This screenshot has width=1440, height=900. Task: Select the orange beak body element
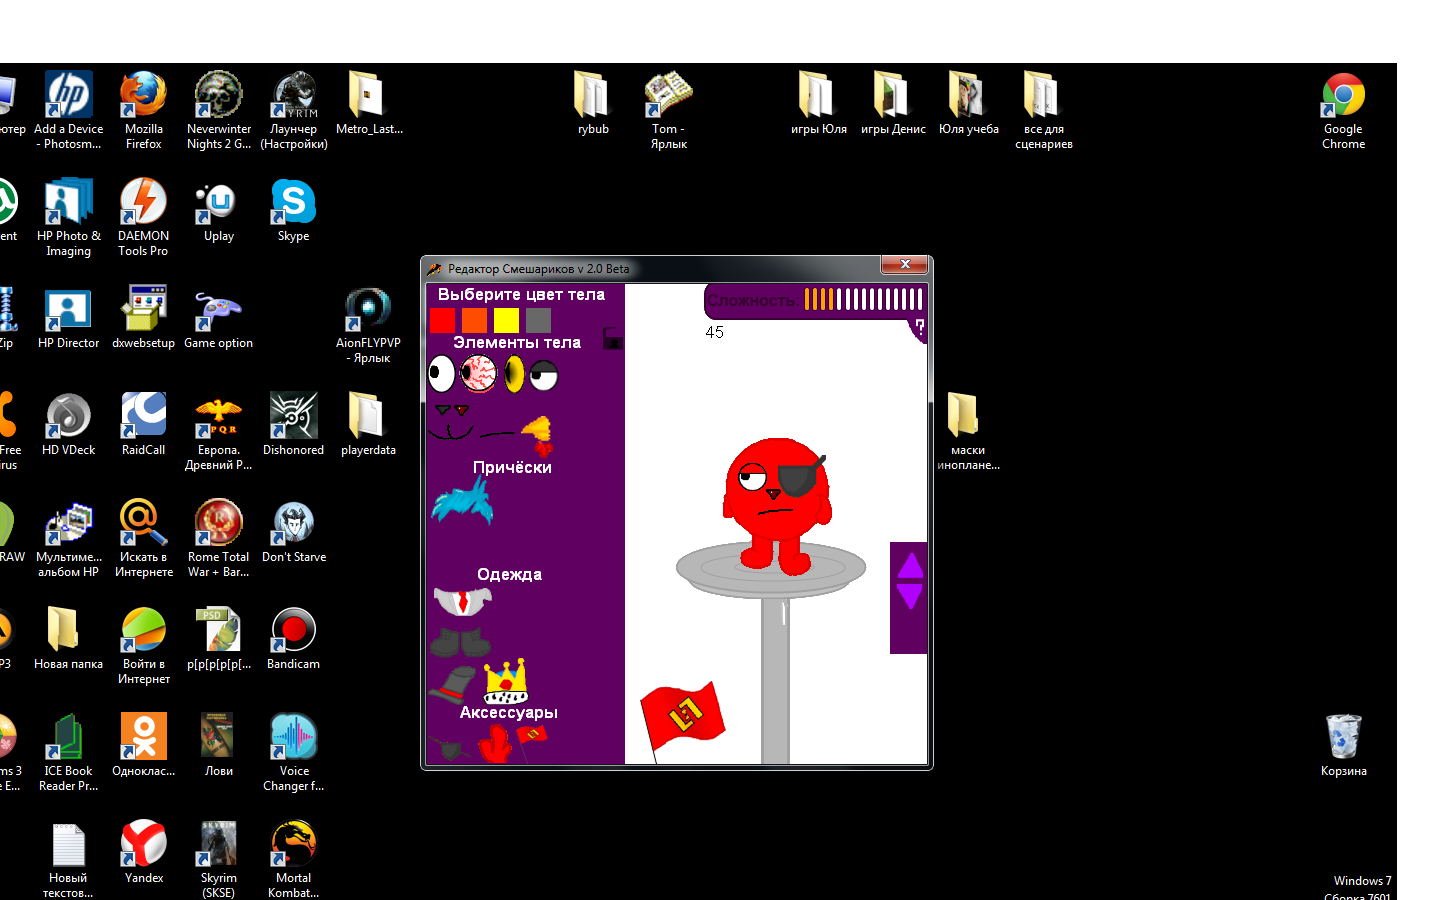pyautogui.click(x=538, y=434)
